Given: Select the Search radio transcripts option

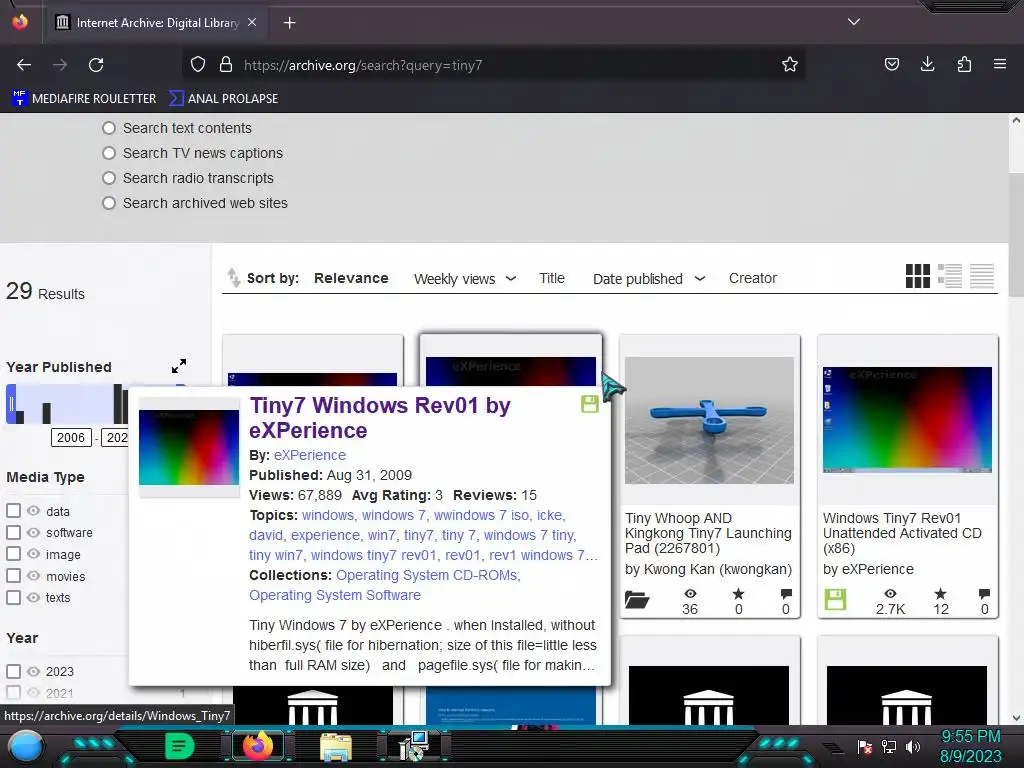Looking at the screenshot, I should click(109, 178).
